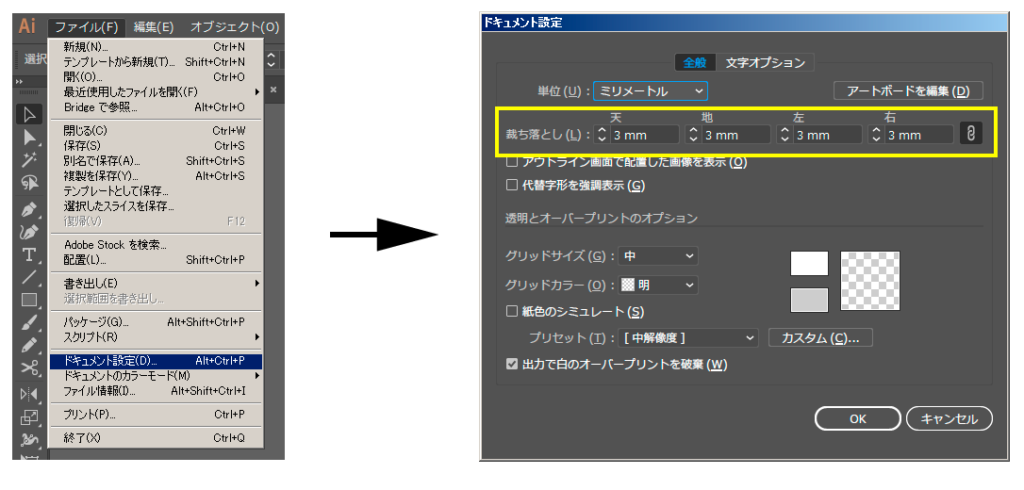Click the transparency grid preview

click(x=870, y=281)
